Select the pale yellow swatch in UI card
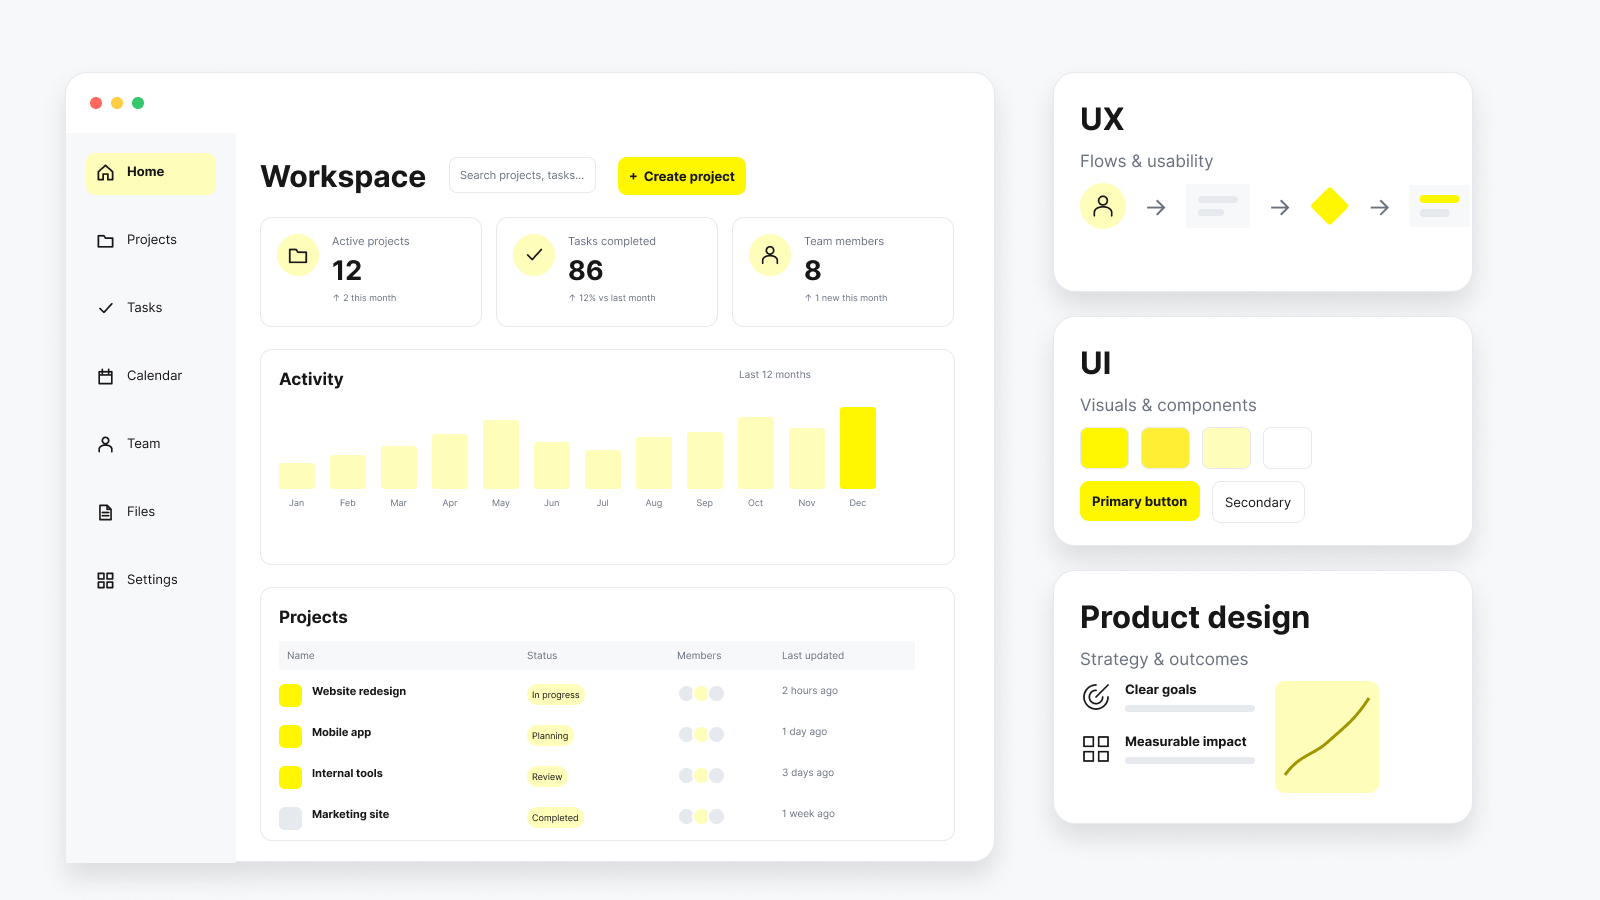The image size is (1600, 900). [1226, 448]
